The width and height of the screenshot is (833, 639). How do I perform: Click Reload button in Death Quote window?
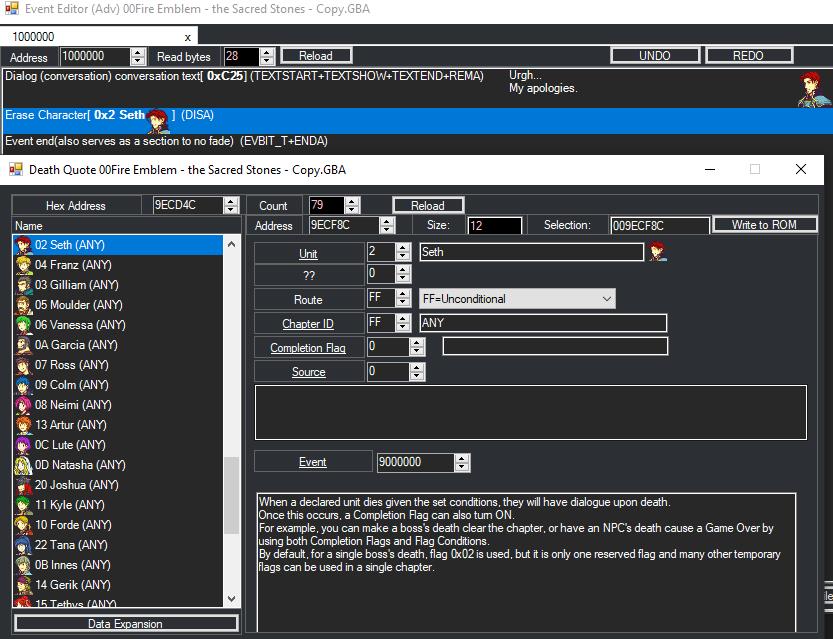click(x=428, y=206)
